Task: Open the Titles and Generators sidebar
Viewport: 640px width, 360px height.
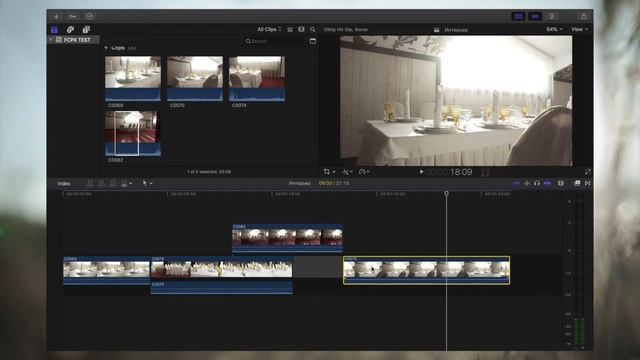Action: 86,29
